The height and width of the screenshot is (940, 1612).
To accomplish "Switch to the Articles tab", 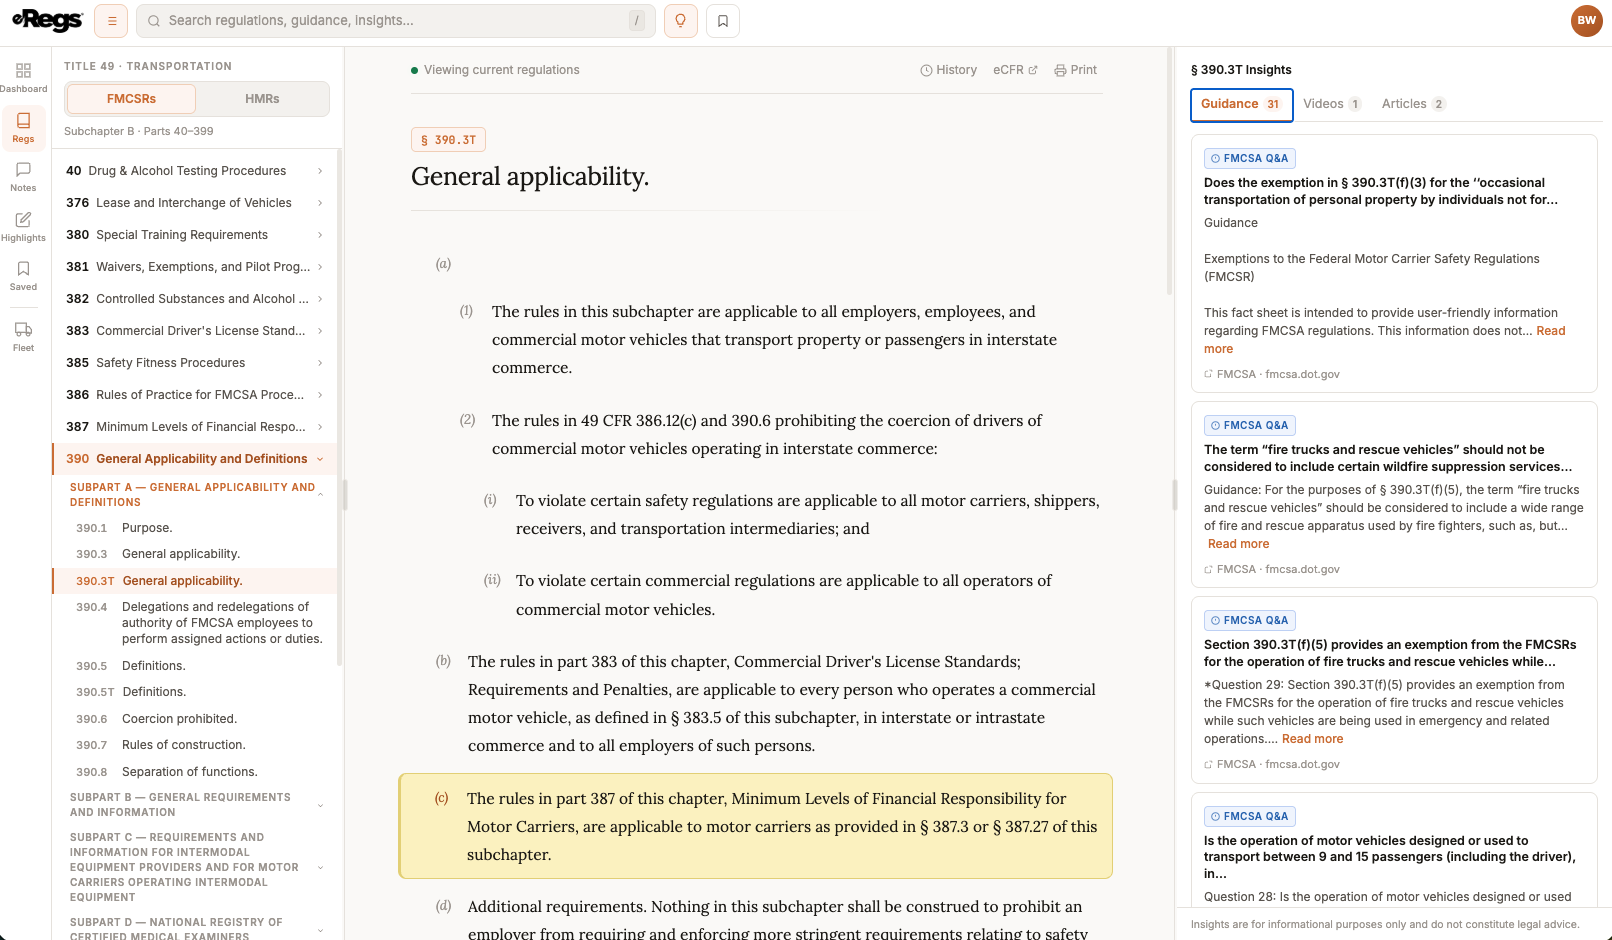I will coord(1413,104).
